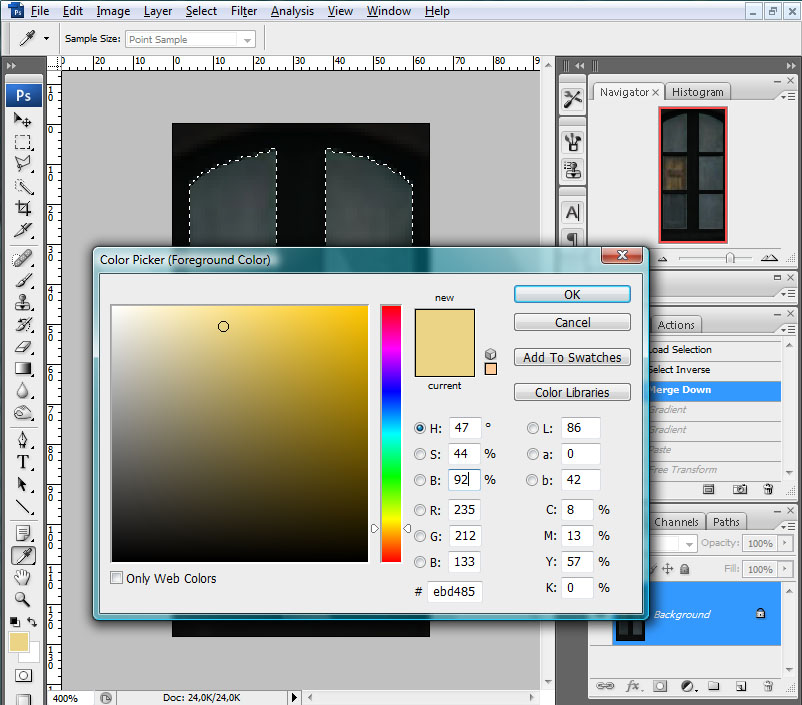
Task: Expand the layer Opacity slider arrow
Action: (x=783, y=543)
